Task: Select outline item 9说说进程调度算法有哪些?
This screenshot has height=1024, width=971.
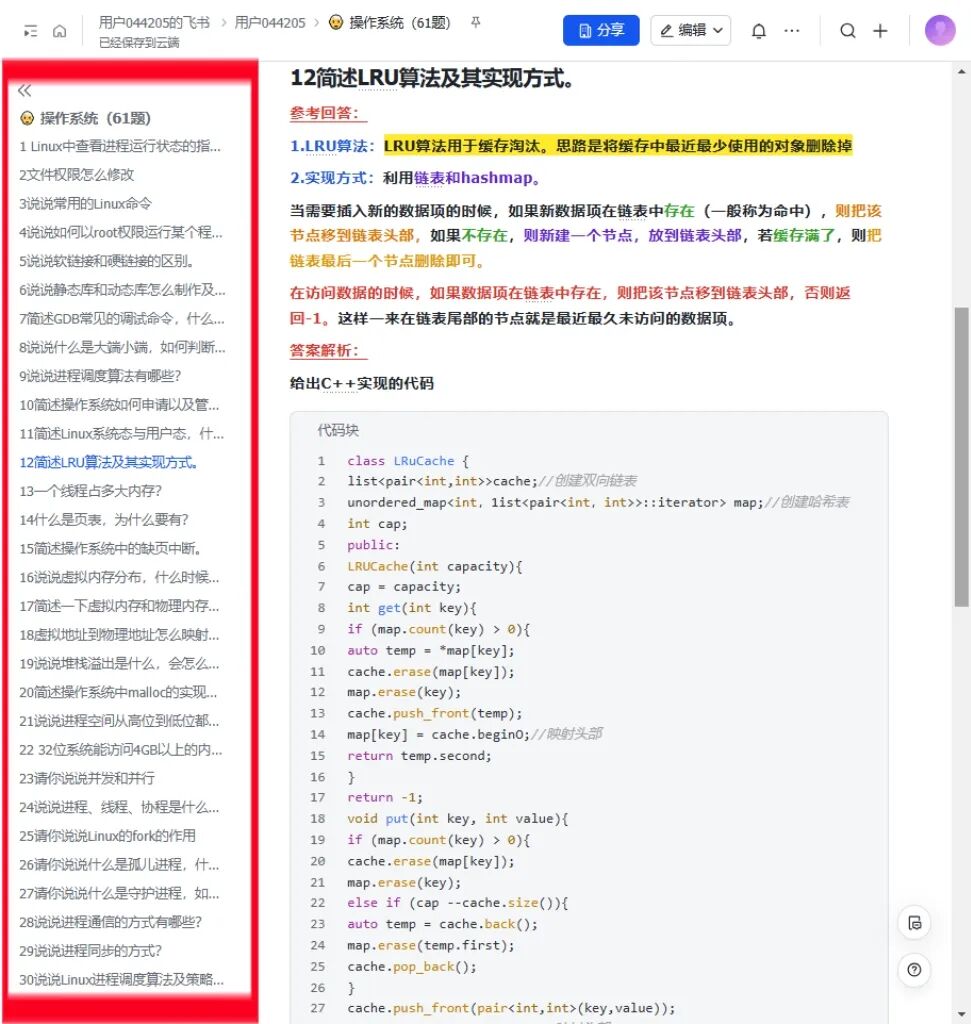Action: tap(100, 376)
